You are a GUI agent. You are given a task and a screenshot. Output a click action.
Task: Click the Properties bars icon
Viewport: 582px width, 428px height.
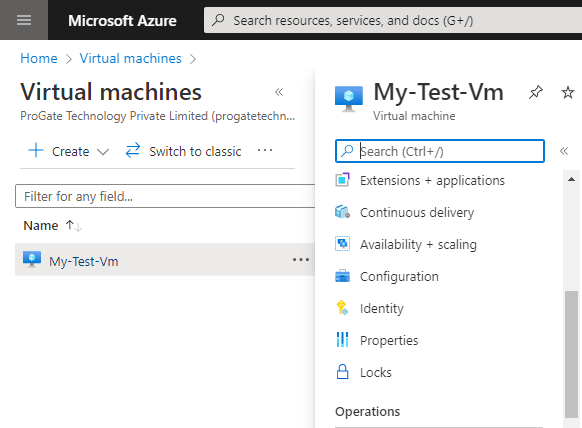click(x=342, y=340)
